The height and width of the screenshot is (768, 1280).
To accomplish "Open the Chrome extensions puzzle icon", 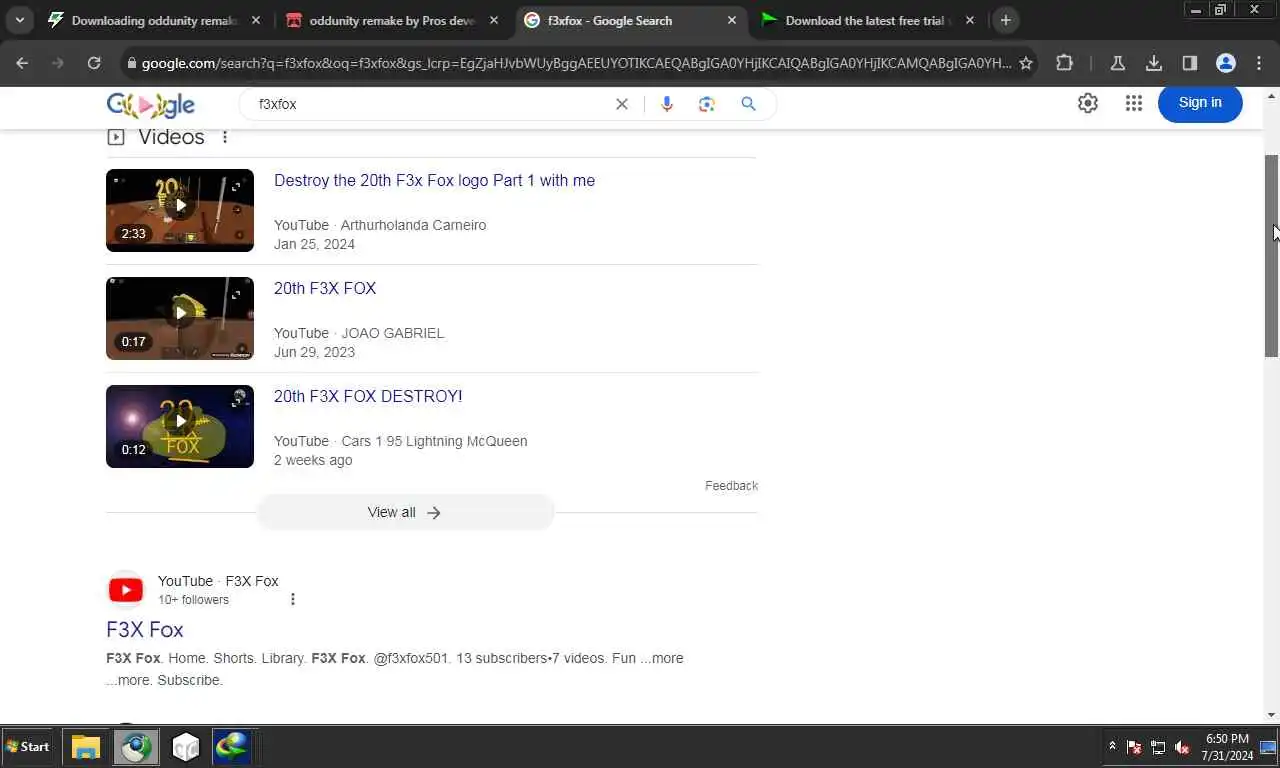I will click(x=1064, y=63).
